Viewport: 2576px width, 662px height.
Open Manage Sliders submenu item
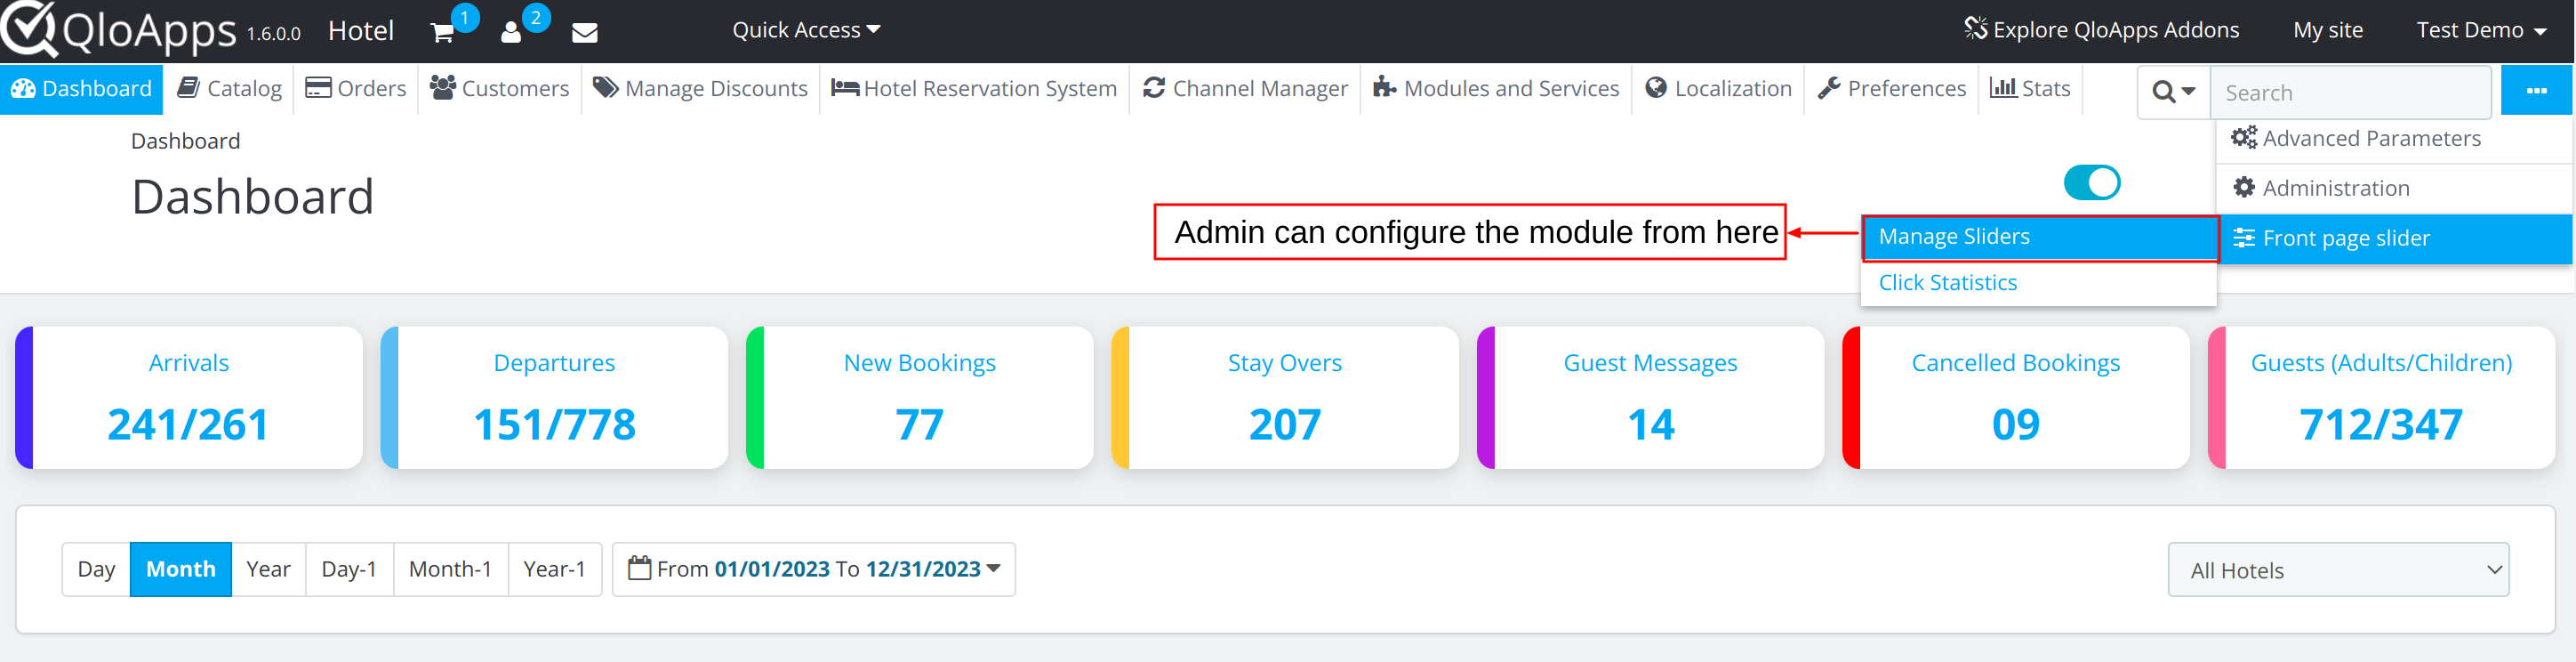pos(2040,237)
